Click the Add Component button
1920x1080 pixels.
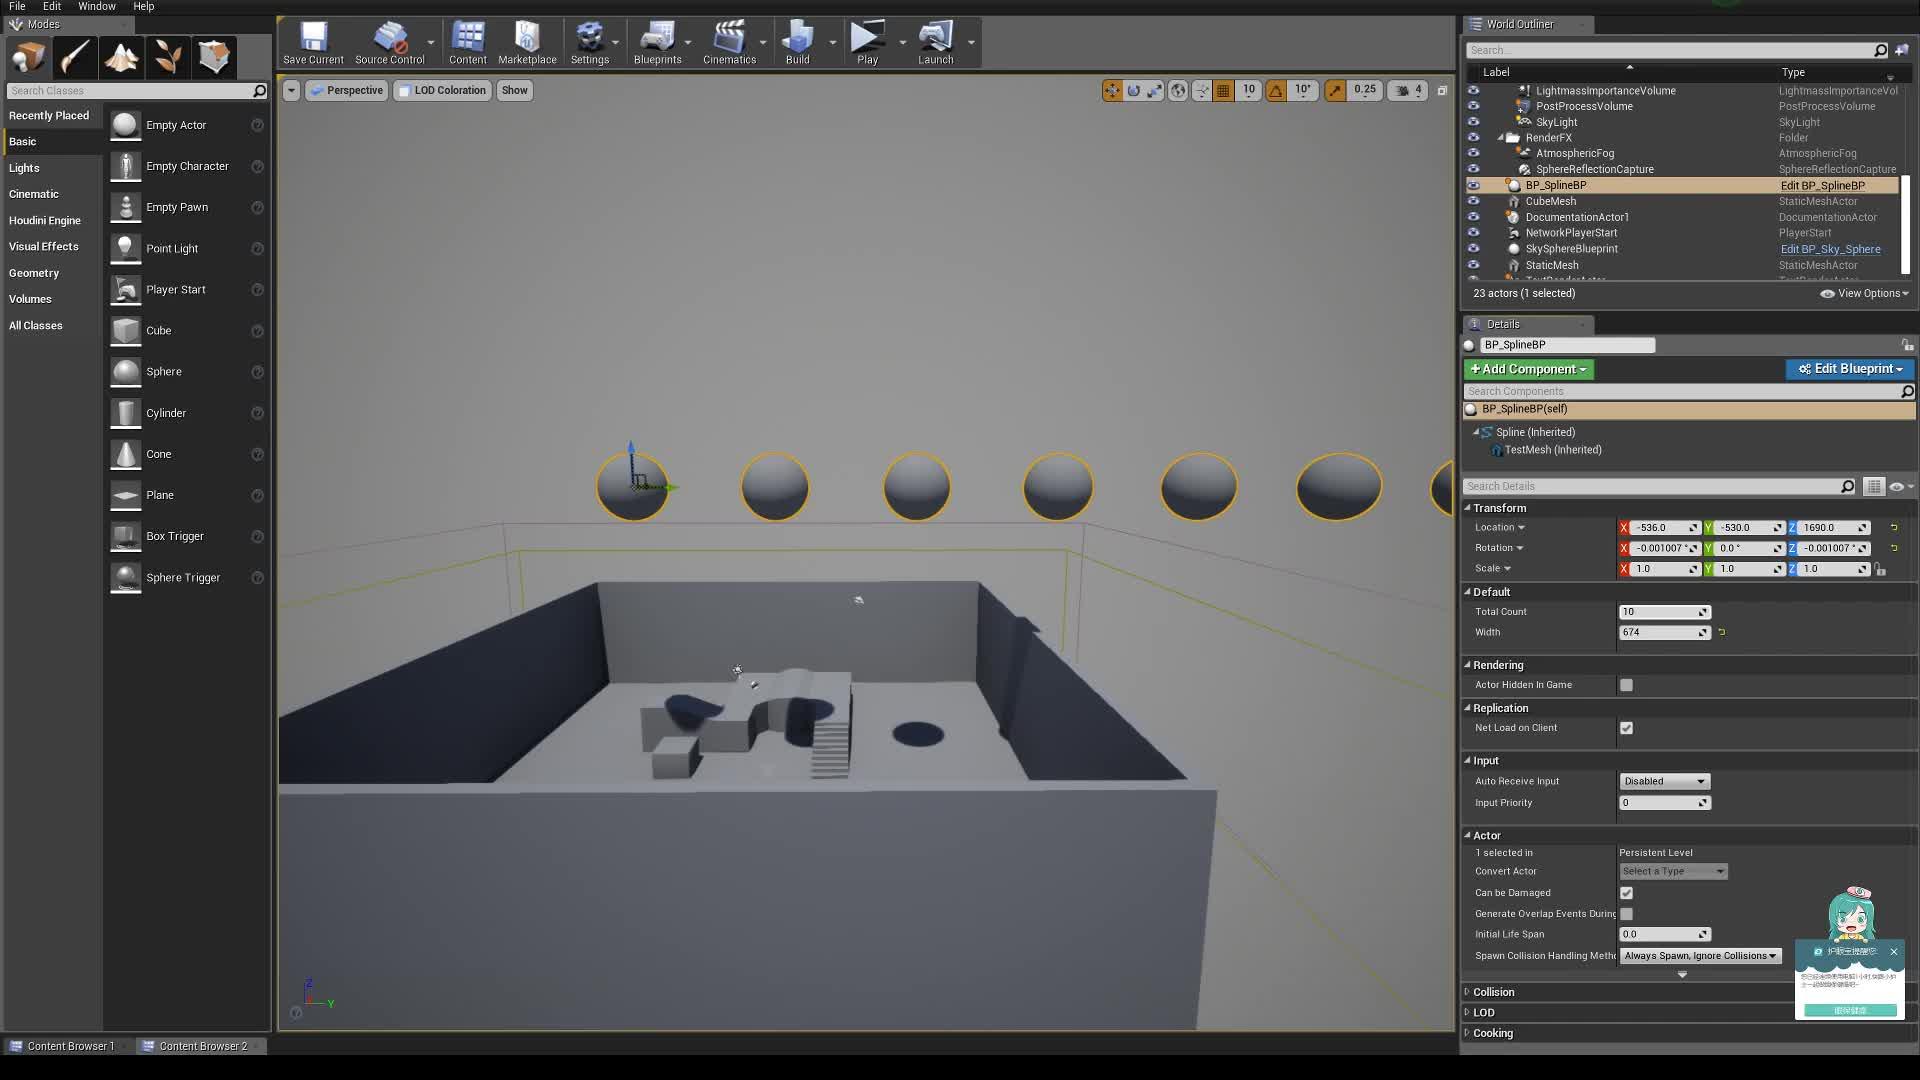[1529, 369]
